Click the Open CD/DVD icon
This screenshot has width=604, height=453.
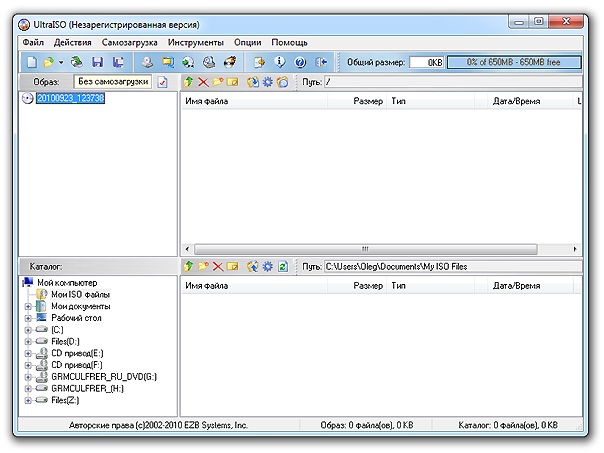click(x=77, y=62)
